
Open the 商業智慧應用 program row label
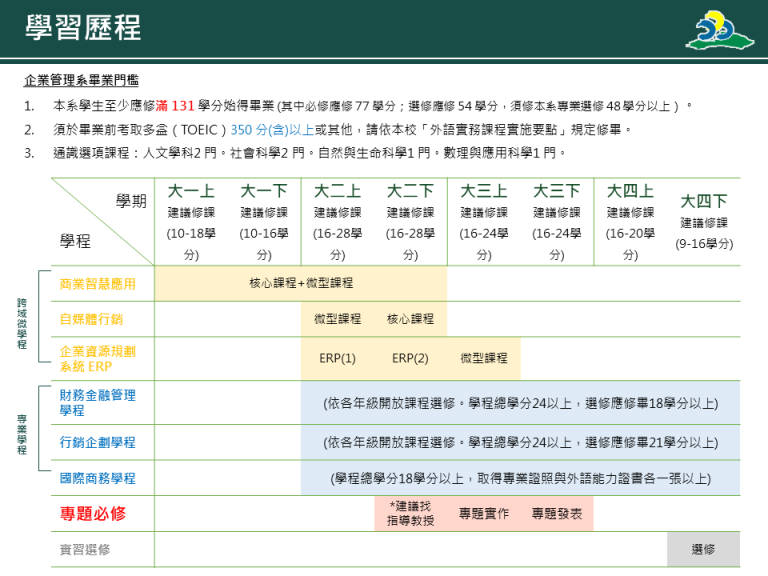(97, 283)
